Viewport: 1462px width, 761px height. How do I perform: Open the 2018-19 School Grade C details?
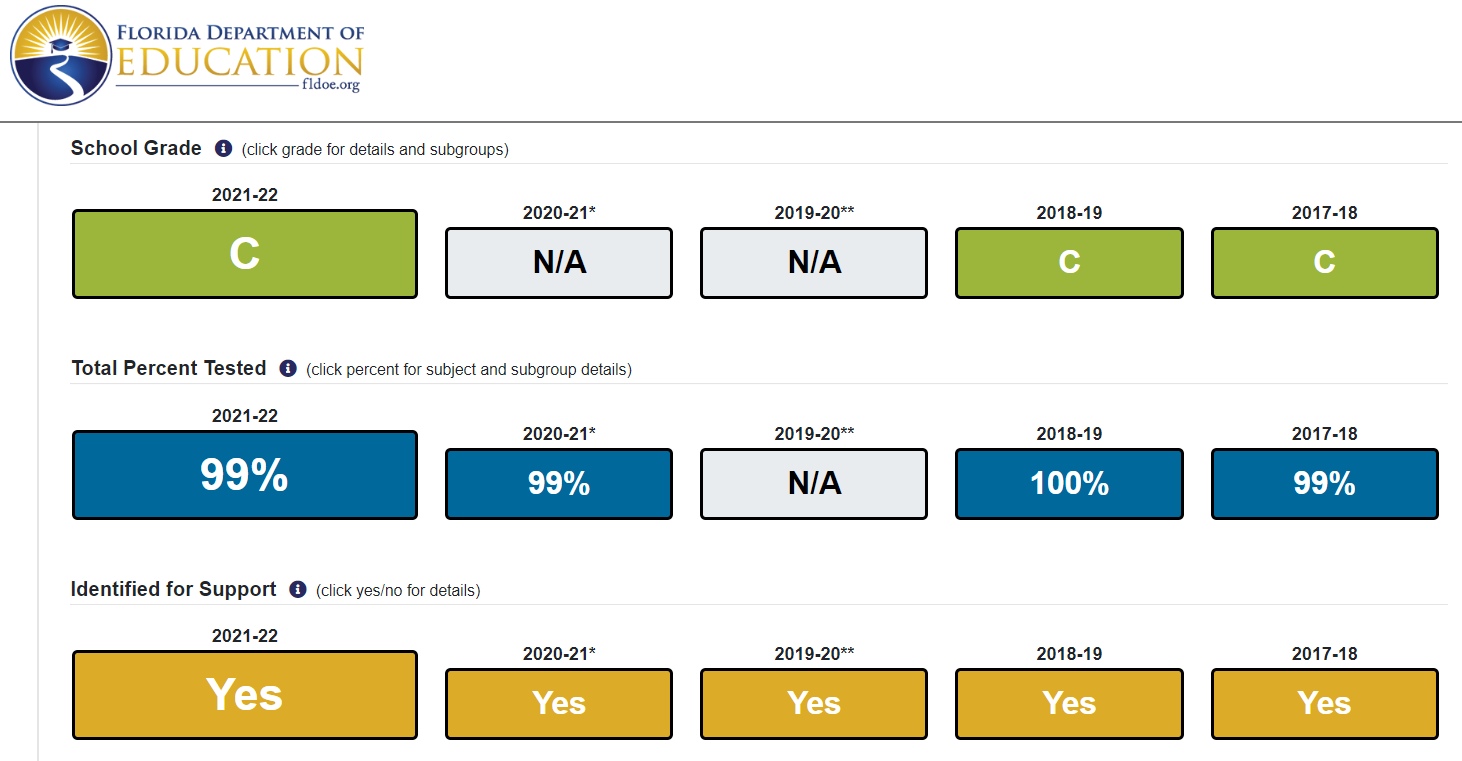click(x=1069, y=263)
